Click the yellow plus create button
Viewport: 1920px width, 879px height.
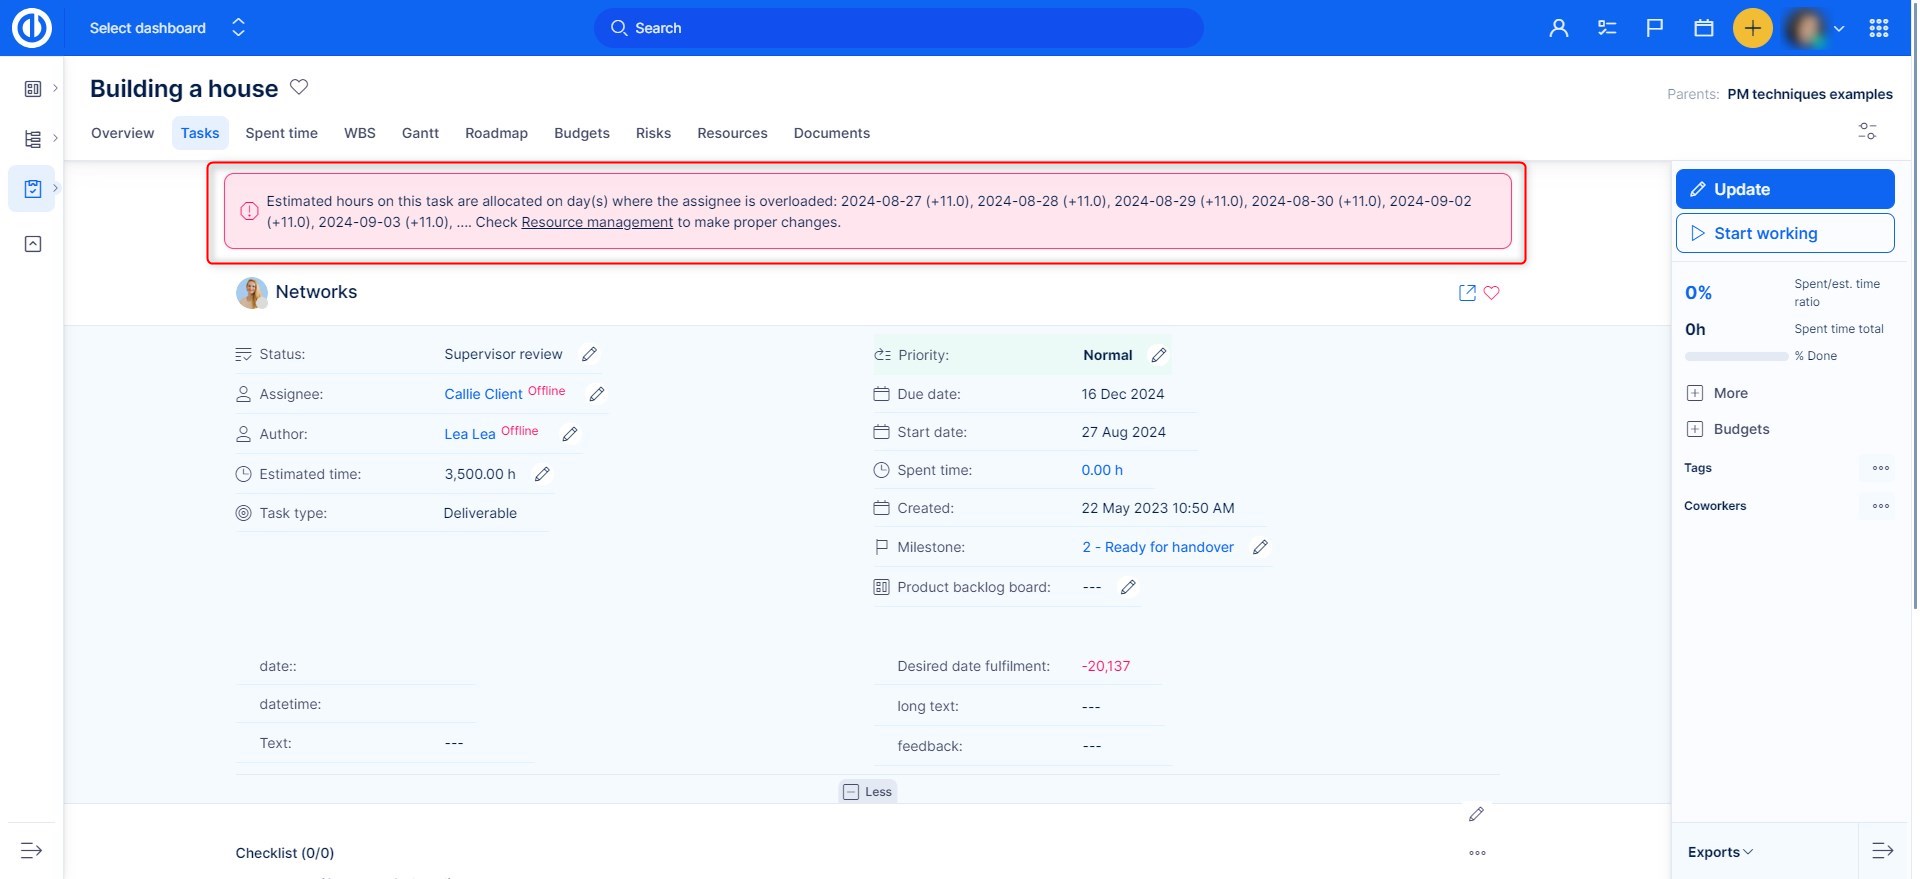[x=1752, y=28]
